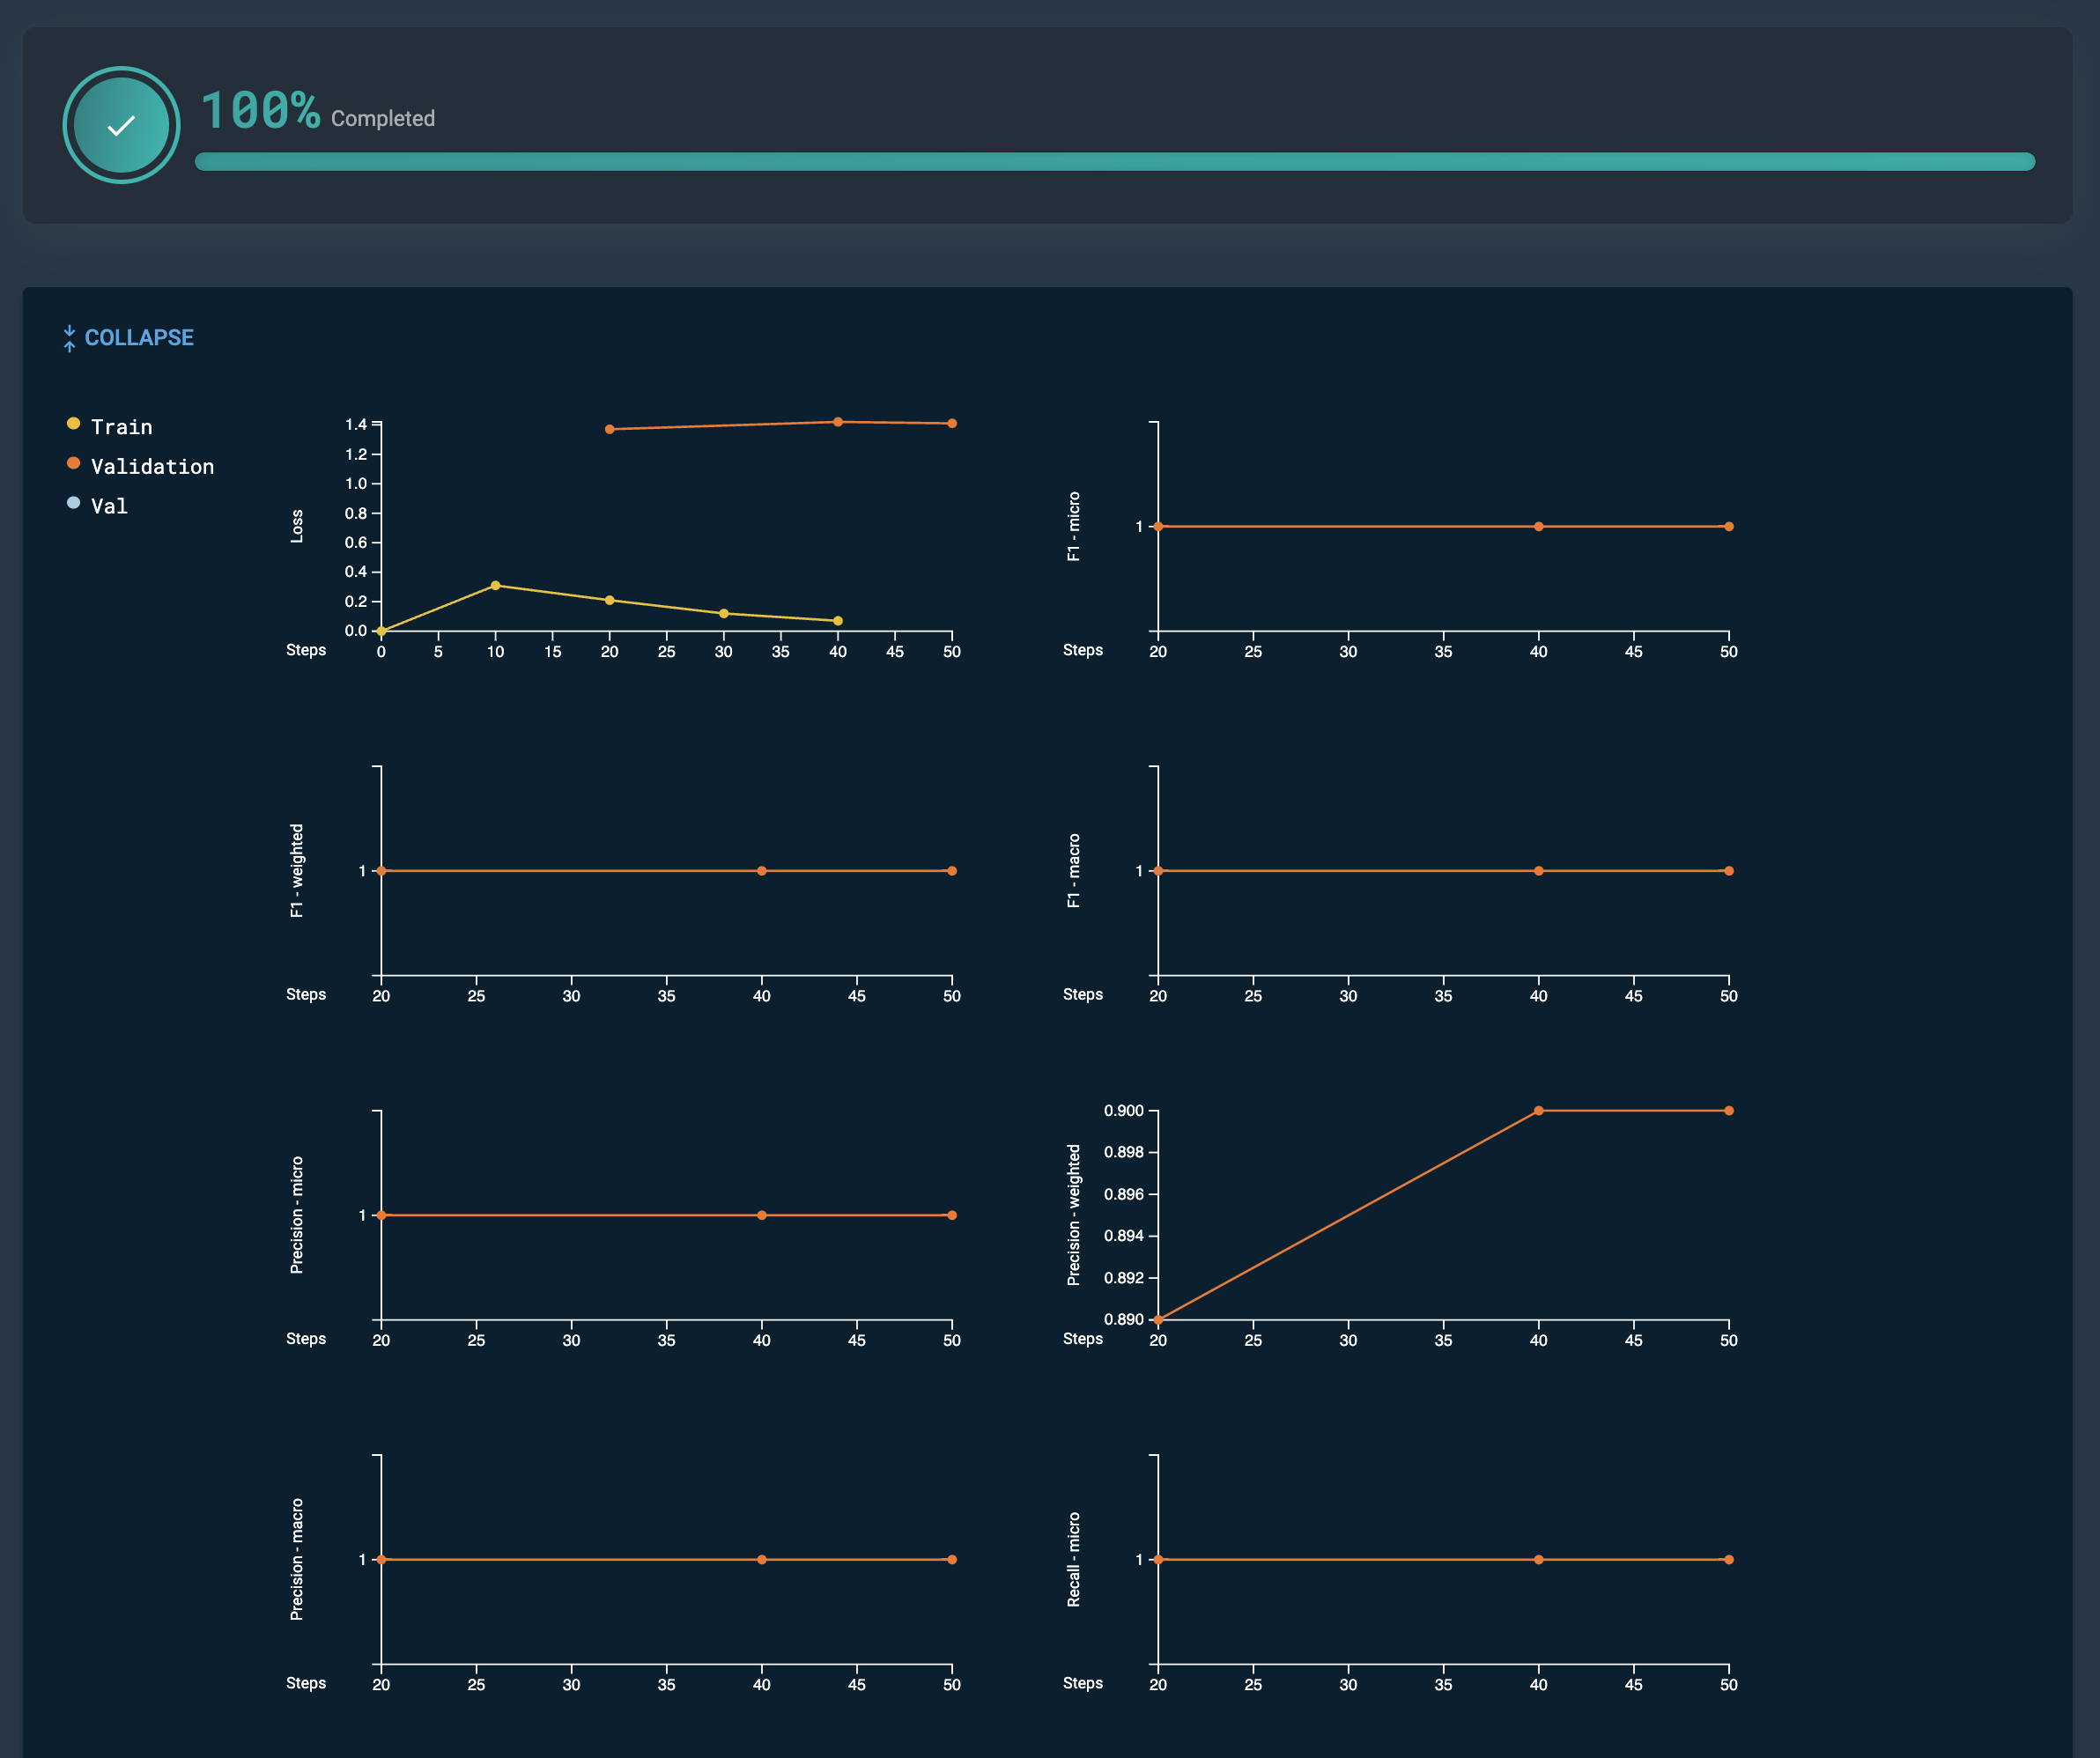Click the 100% completion text
Viewport: 2100px width, 1758px height.
tap(260, 110)
